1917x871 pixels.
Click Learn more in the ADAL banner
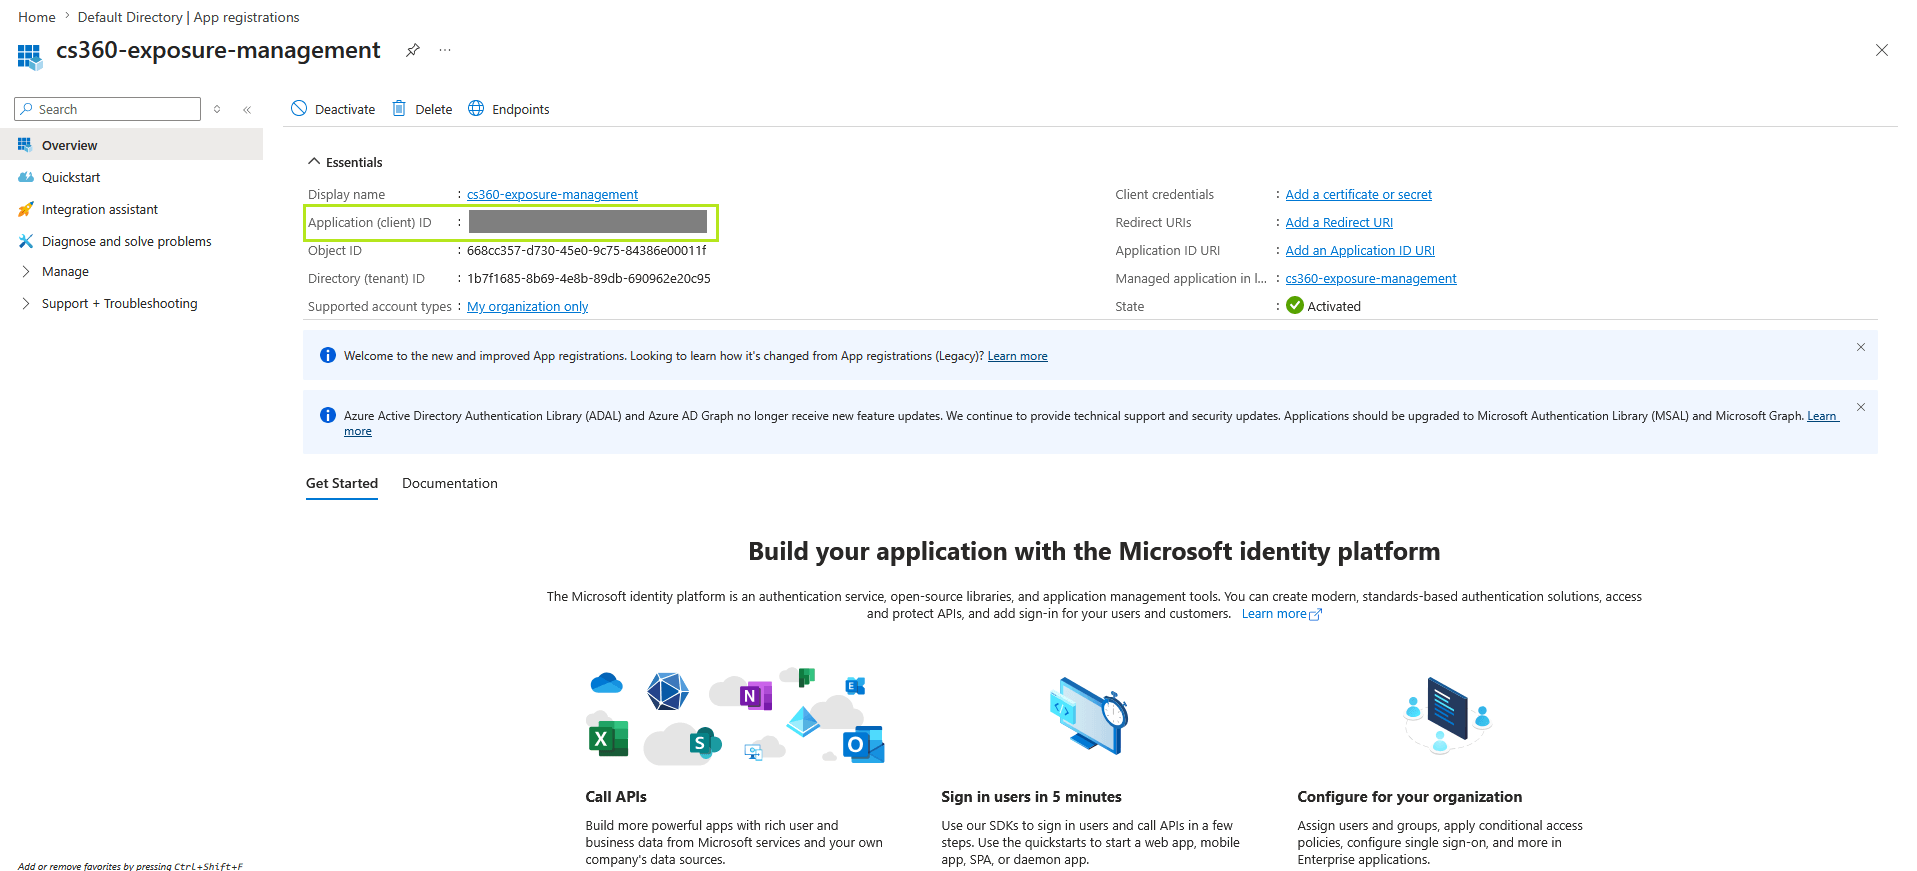(1822, 416)
